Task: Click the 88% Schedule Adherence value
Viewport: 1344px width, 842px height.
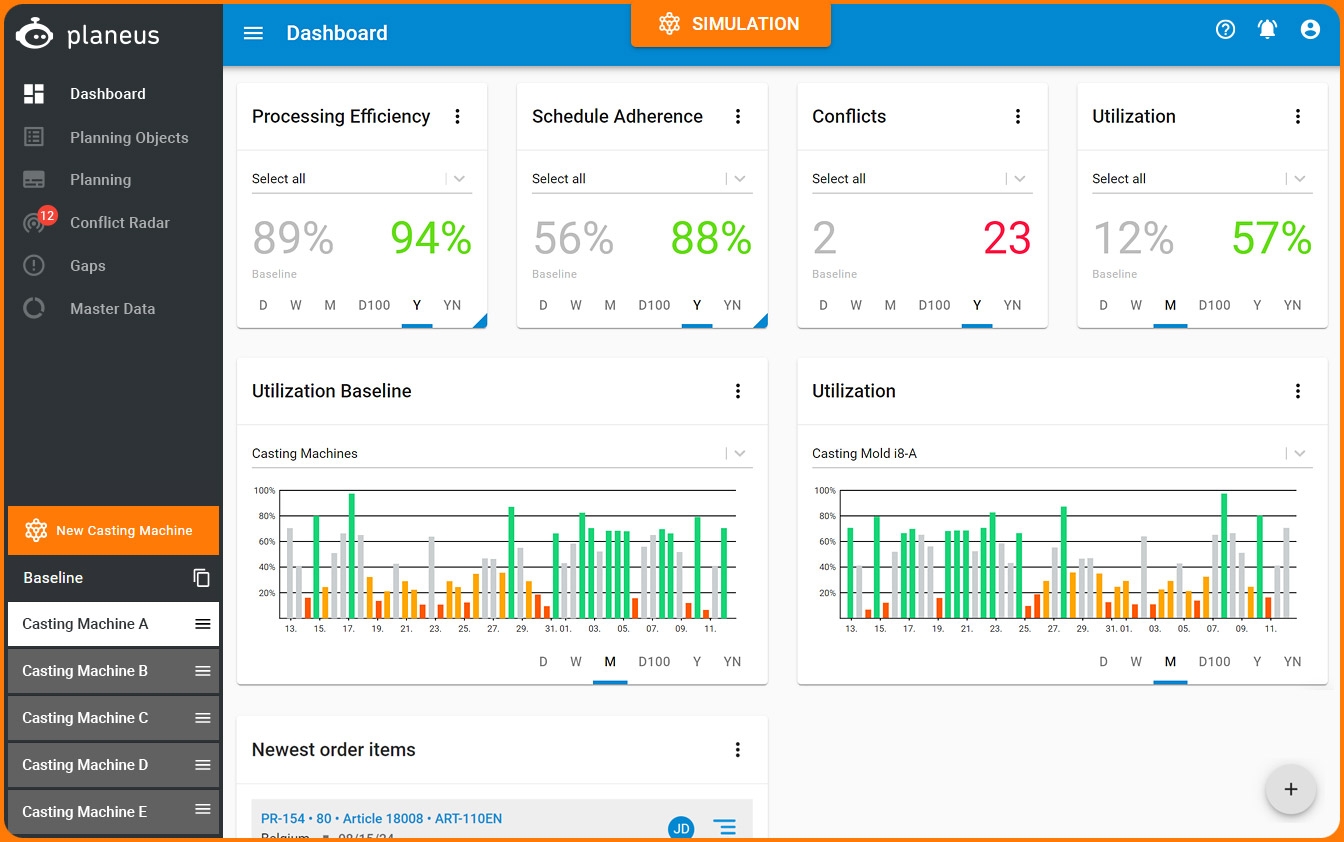Action: coord(710,238)
